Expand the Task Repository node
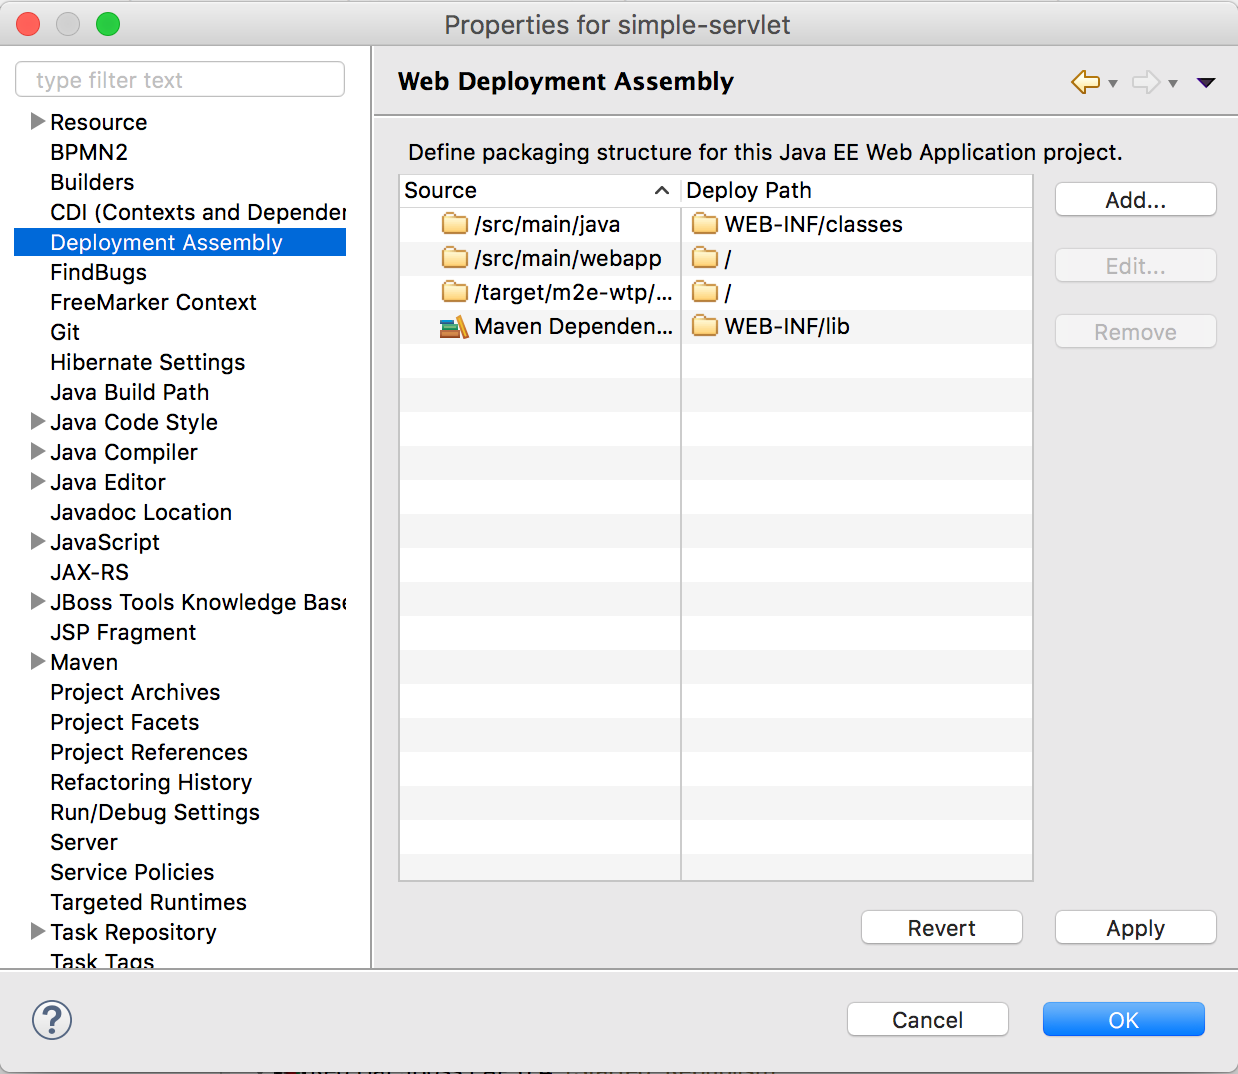This screenshot has height=1074, width=1238. (x=38, y=931)
